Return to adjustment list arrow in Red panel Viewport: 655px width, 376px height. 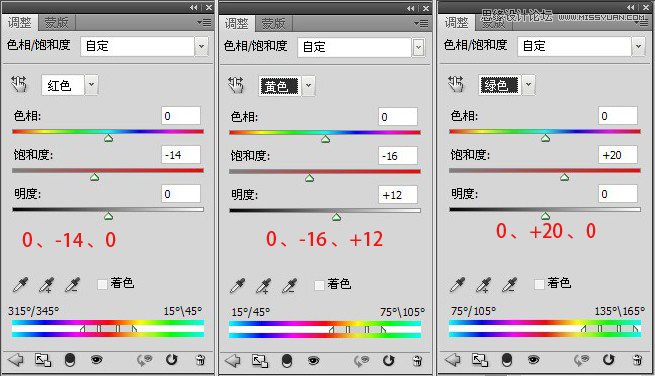point(16,360)
